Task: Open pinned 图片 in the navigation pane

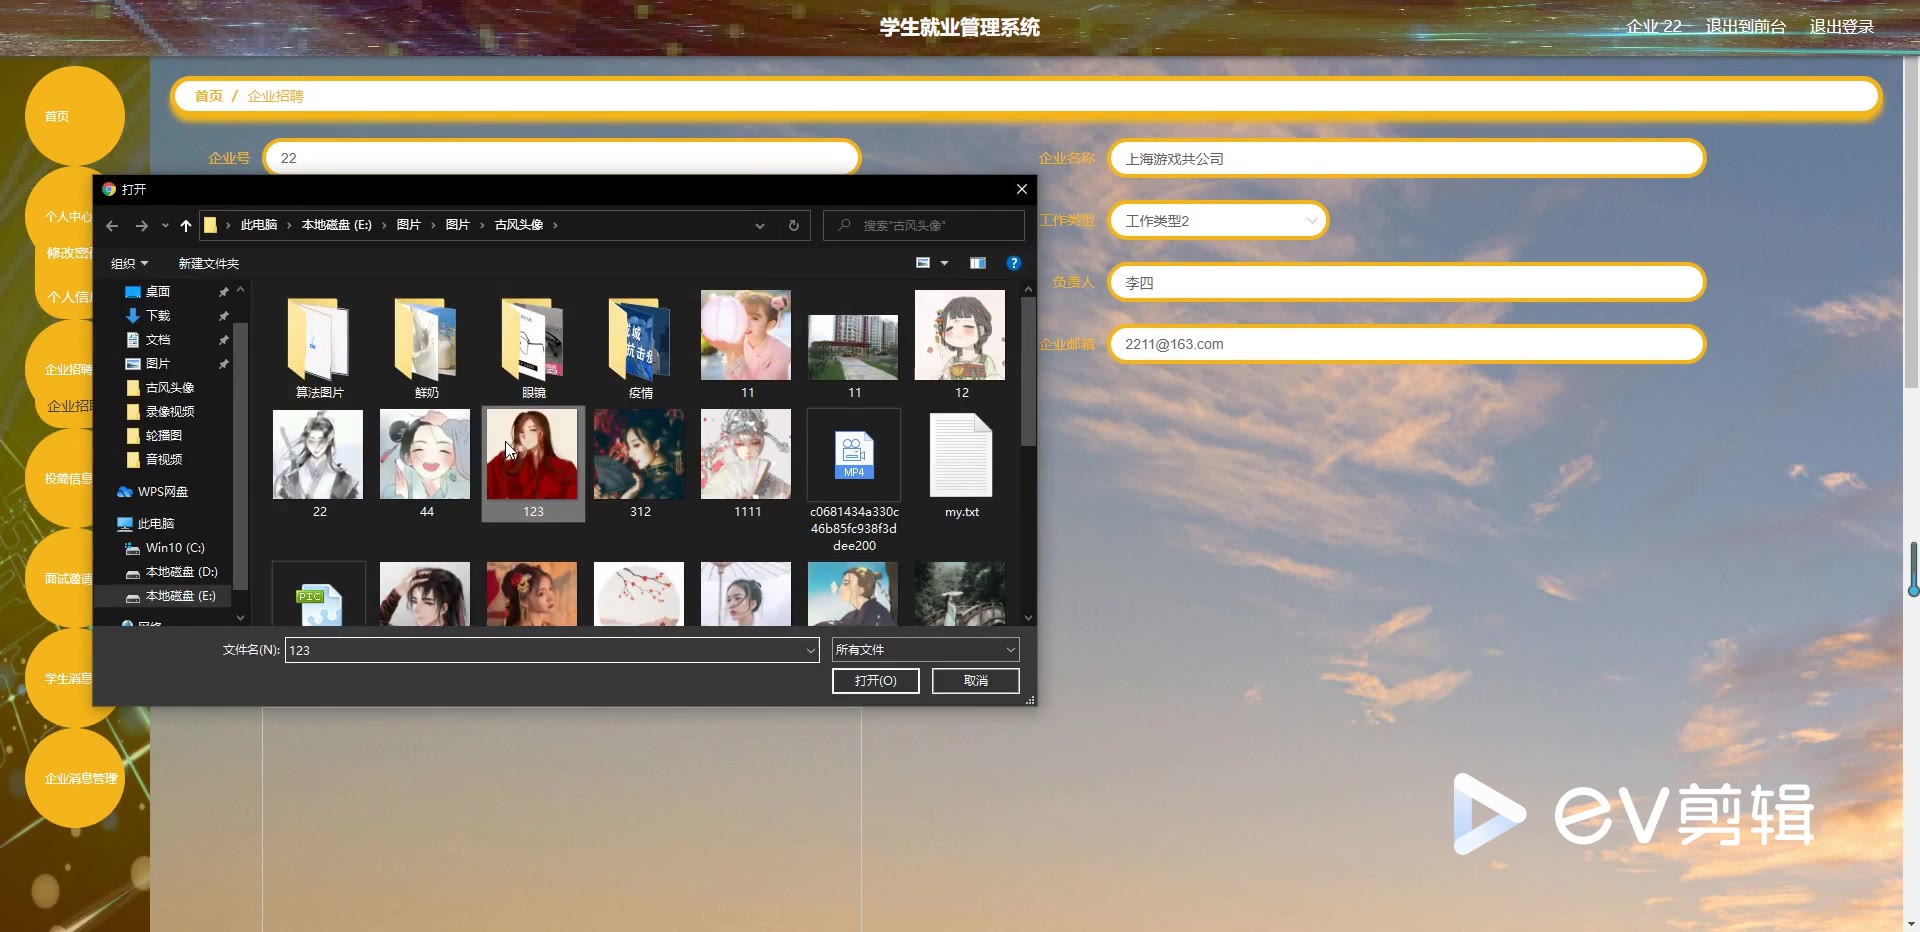Action: (158, 364)
